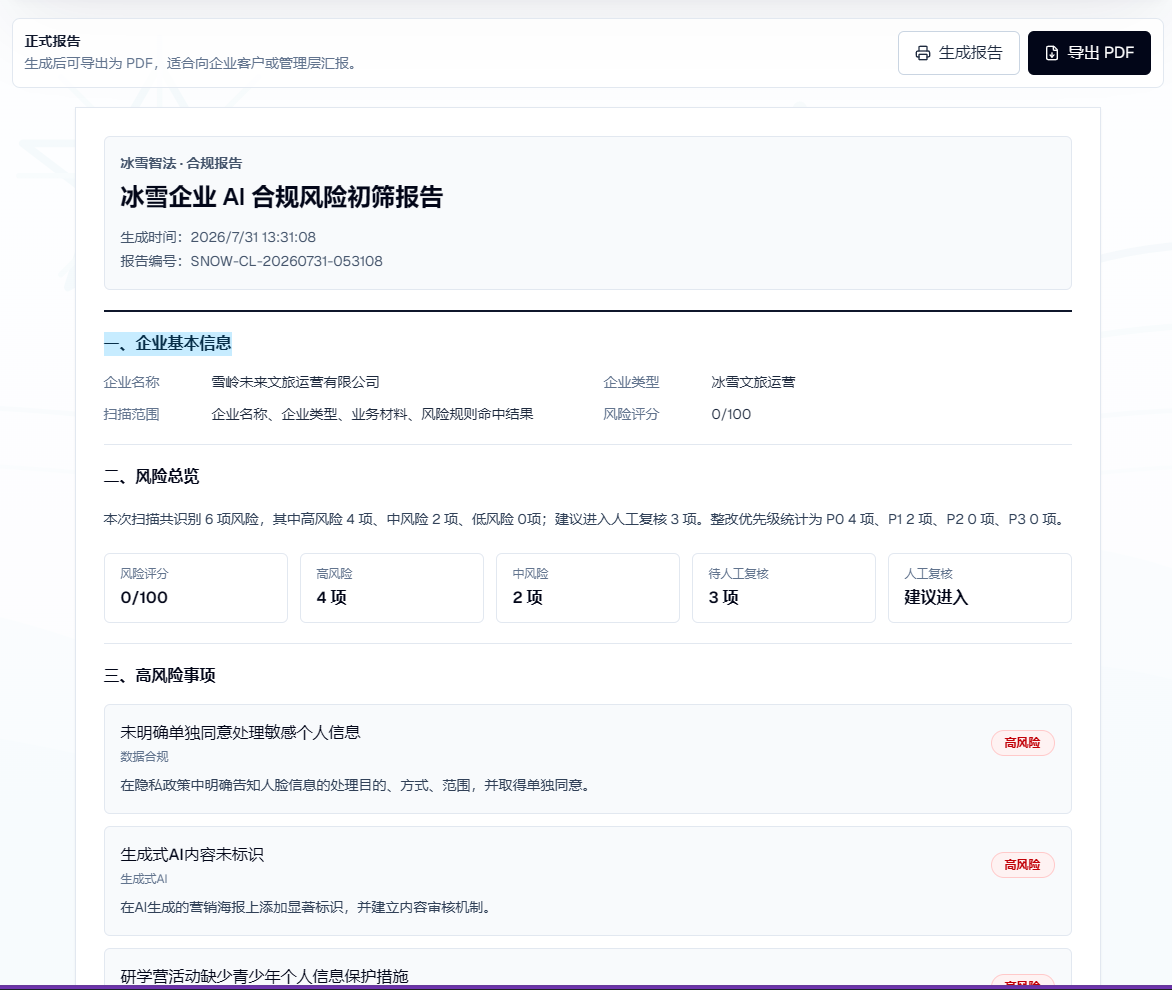The height and width of the screenshot is (990, 1172).
Task: Click the 扫描范围 value text
Action: (x=372, y=414)
